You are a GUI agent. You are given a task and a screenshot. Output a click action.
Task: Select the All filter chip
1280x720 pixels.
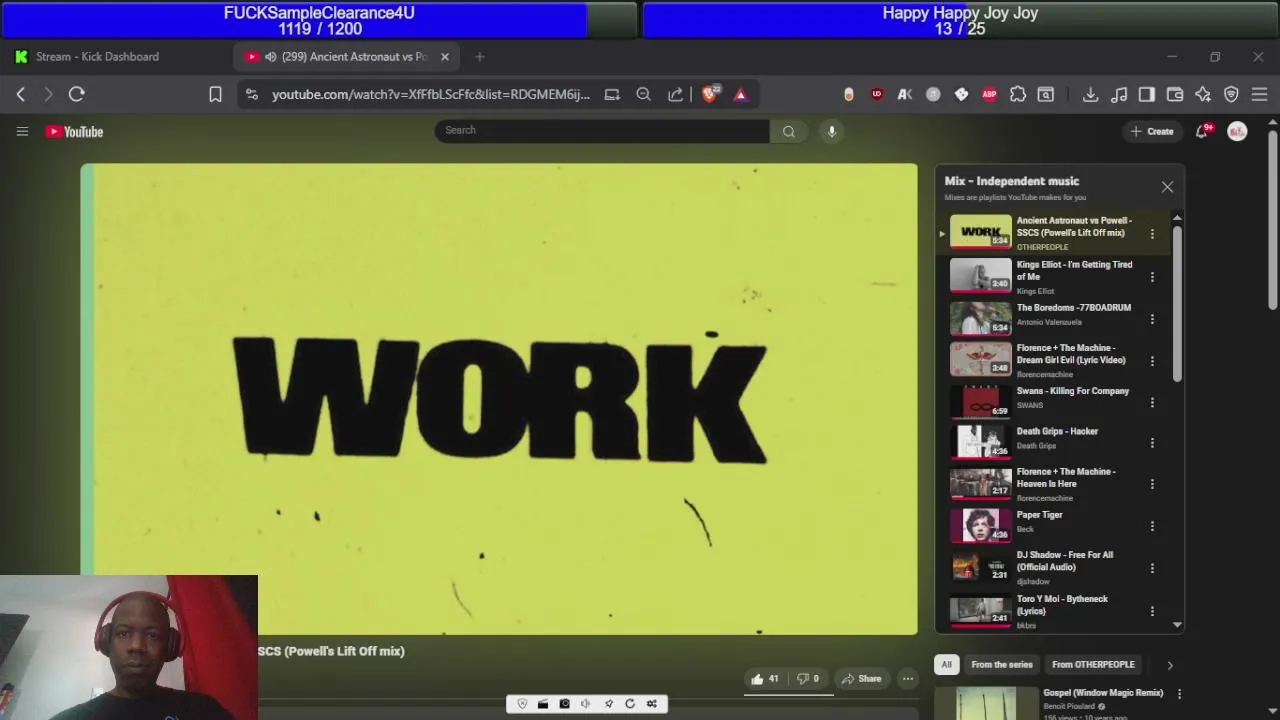(x=946, y=664)
